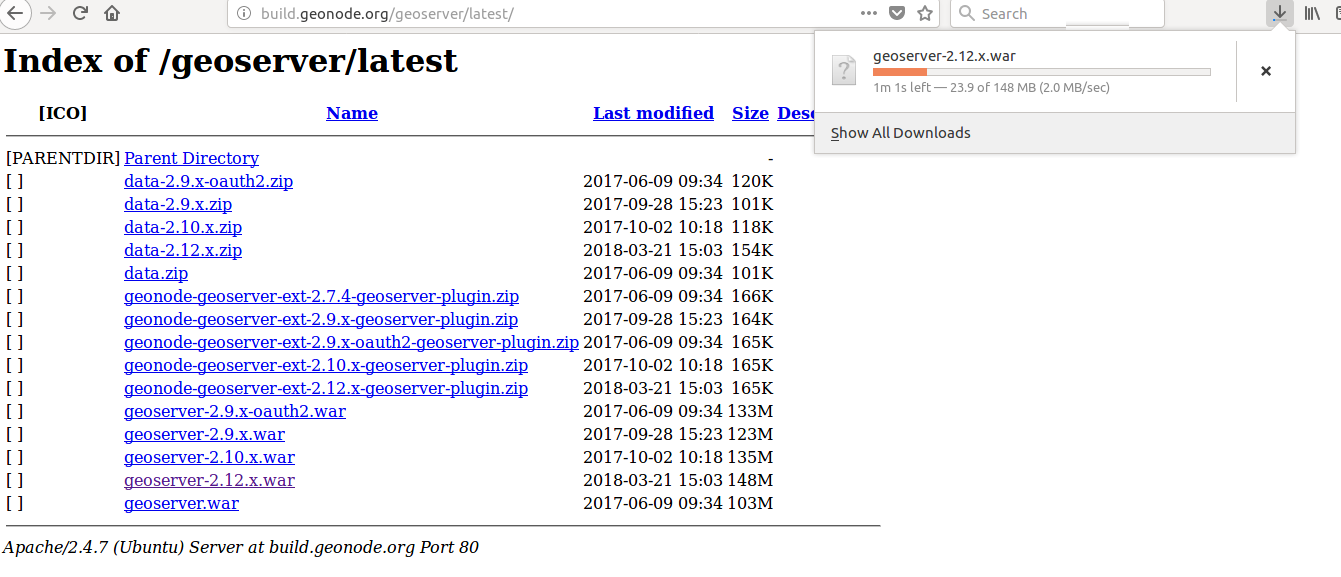Screen dimensions: 1341x577
Task: Open the Library toolbar button
Action: 1313,13
